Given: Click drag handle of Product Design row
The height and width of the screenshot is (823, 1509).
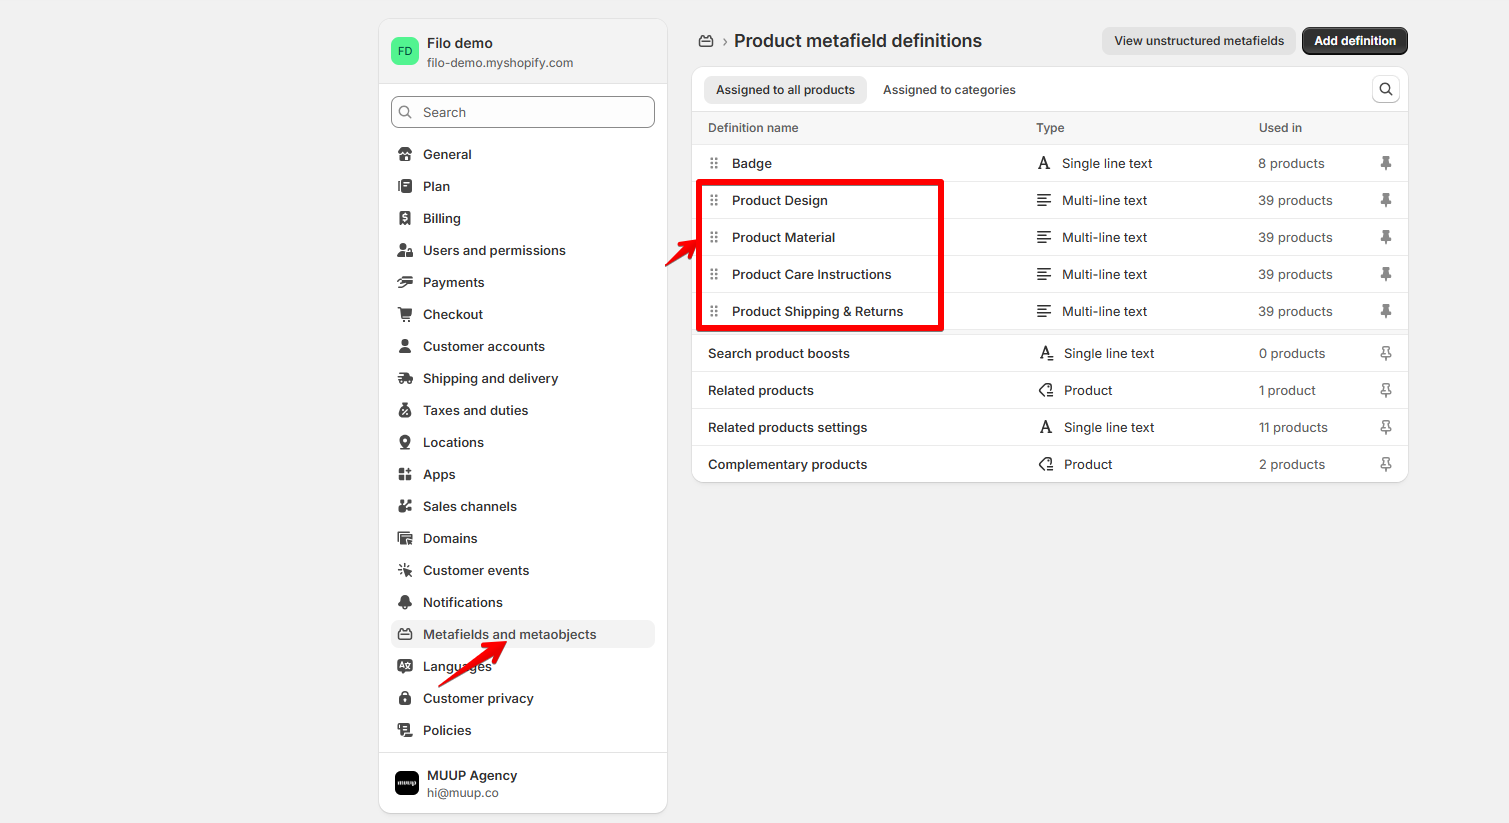Looking at the screenshot, I should click(714, 200).
